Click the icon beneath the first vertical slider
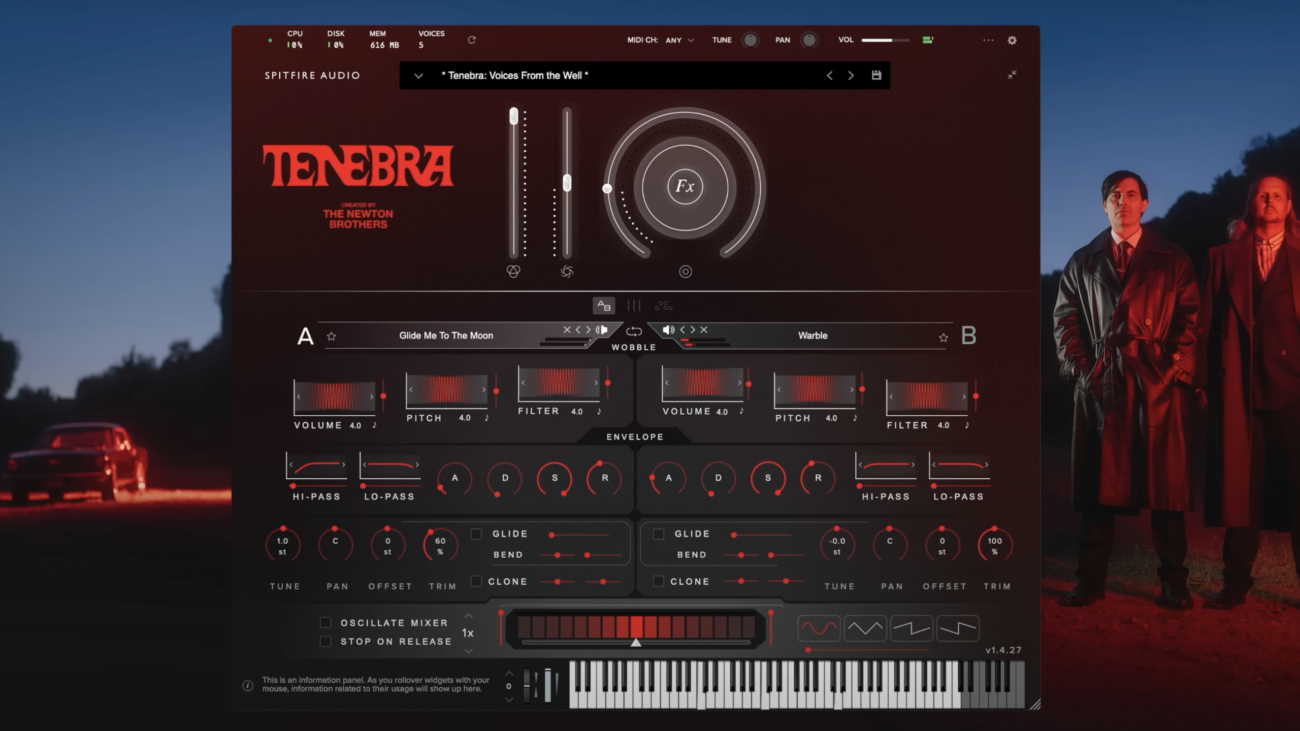The height and width of the screenshot is (731, 1300). [x=514, y=271]
